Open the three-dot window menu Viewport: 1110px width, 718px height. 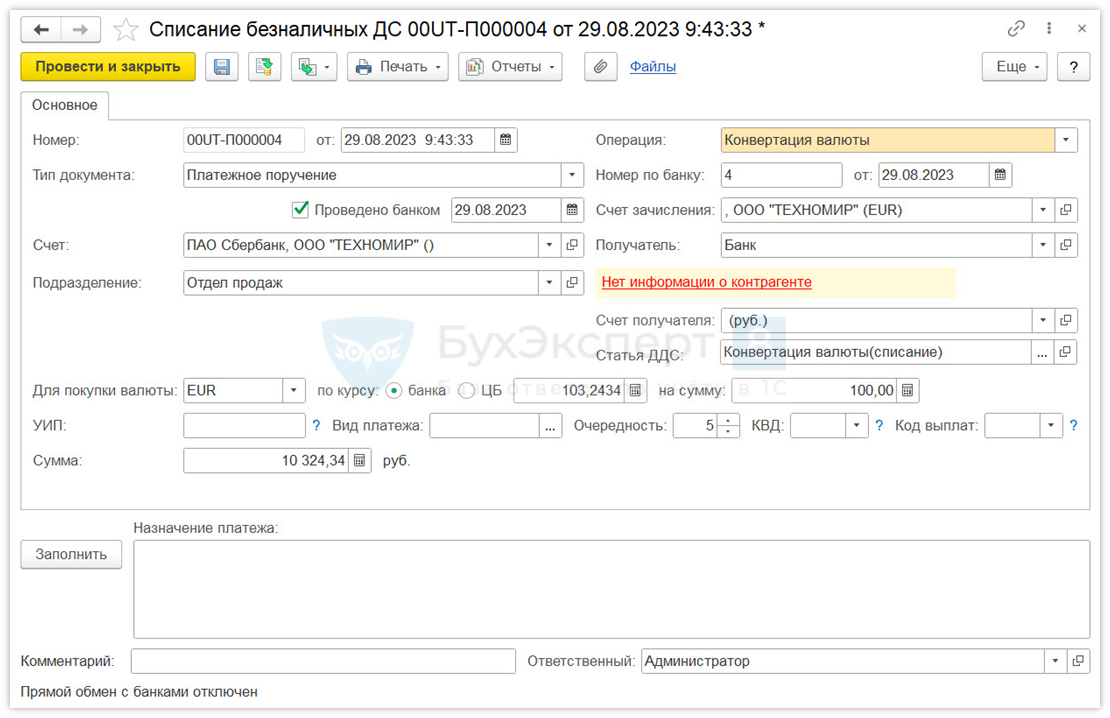(1049, 28)
